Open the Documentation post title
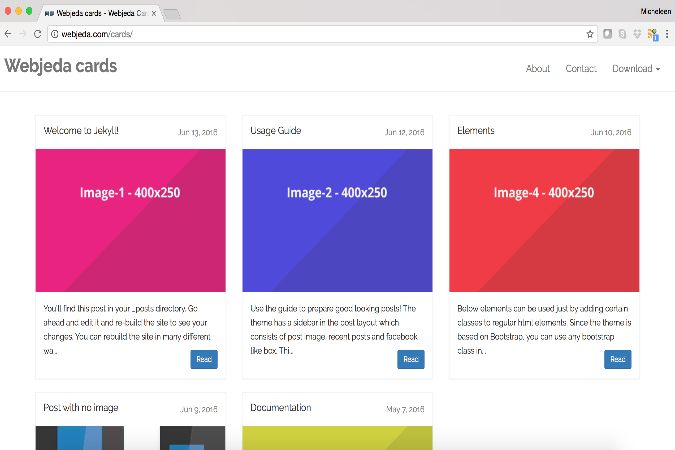This screenshot has height=450, width=675. (x=281, y=407)
